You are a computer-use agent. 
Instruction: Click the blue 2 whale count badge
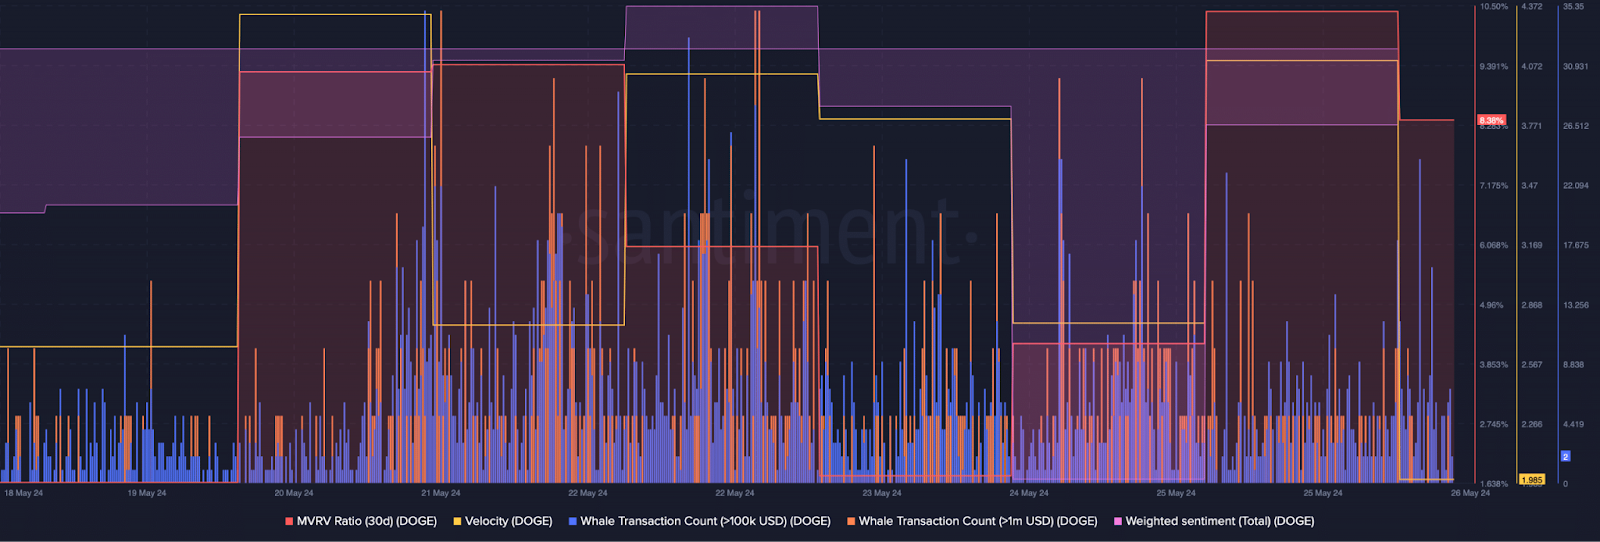1565,456
